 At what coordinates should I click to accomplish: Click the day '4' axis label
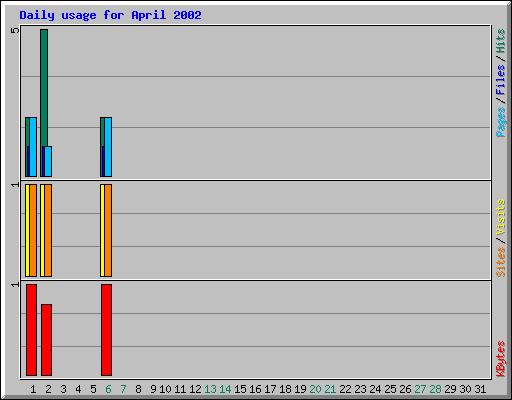tap(78, 389)
